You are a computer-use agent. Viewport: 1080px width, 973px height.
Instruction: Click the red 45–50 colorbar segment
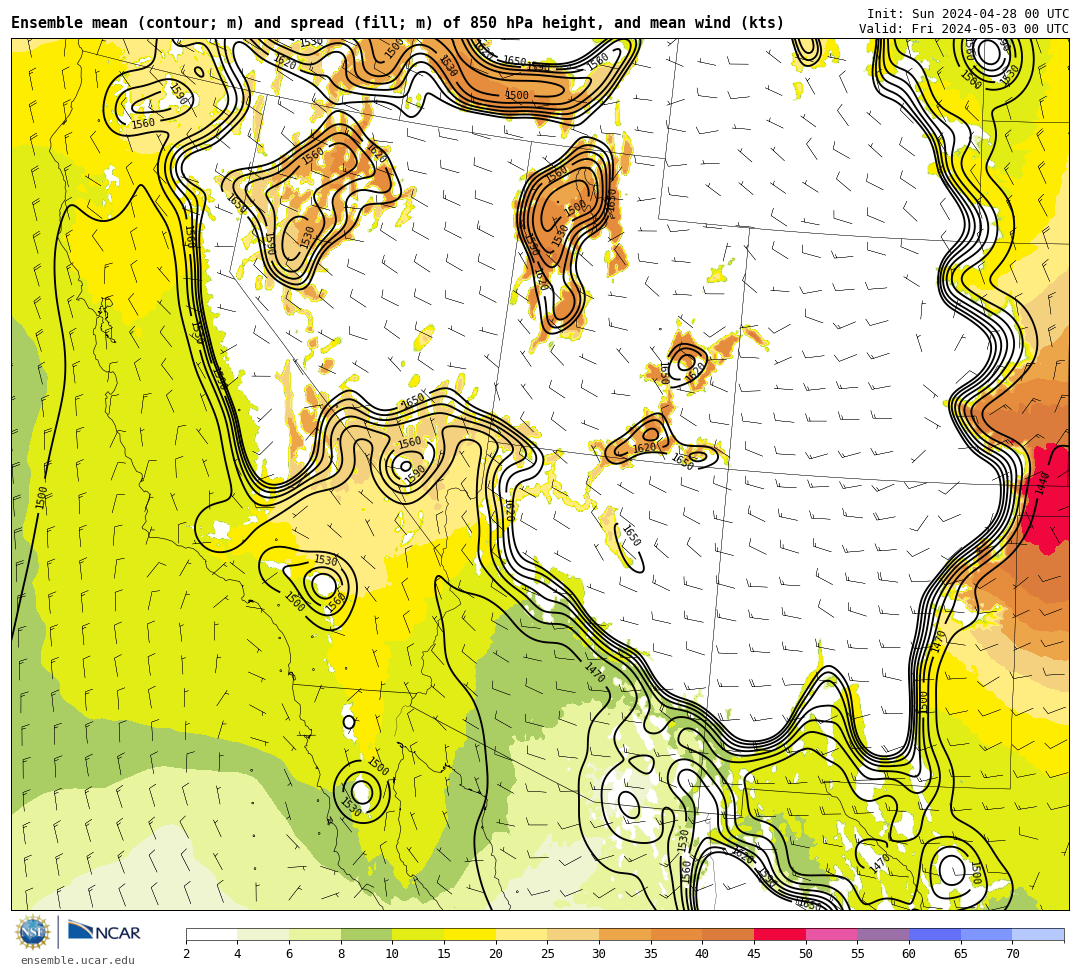click(x=780, y=934)
